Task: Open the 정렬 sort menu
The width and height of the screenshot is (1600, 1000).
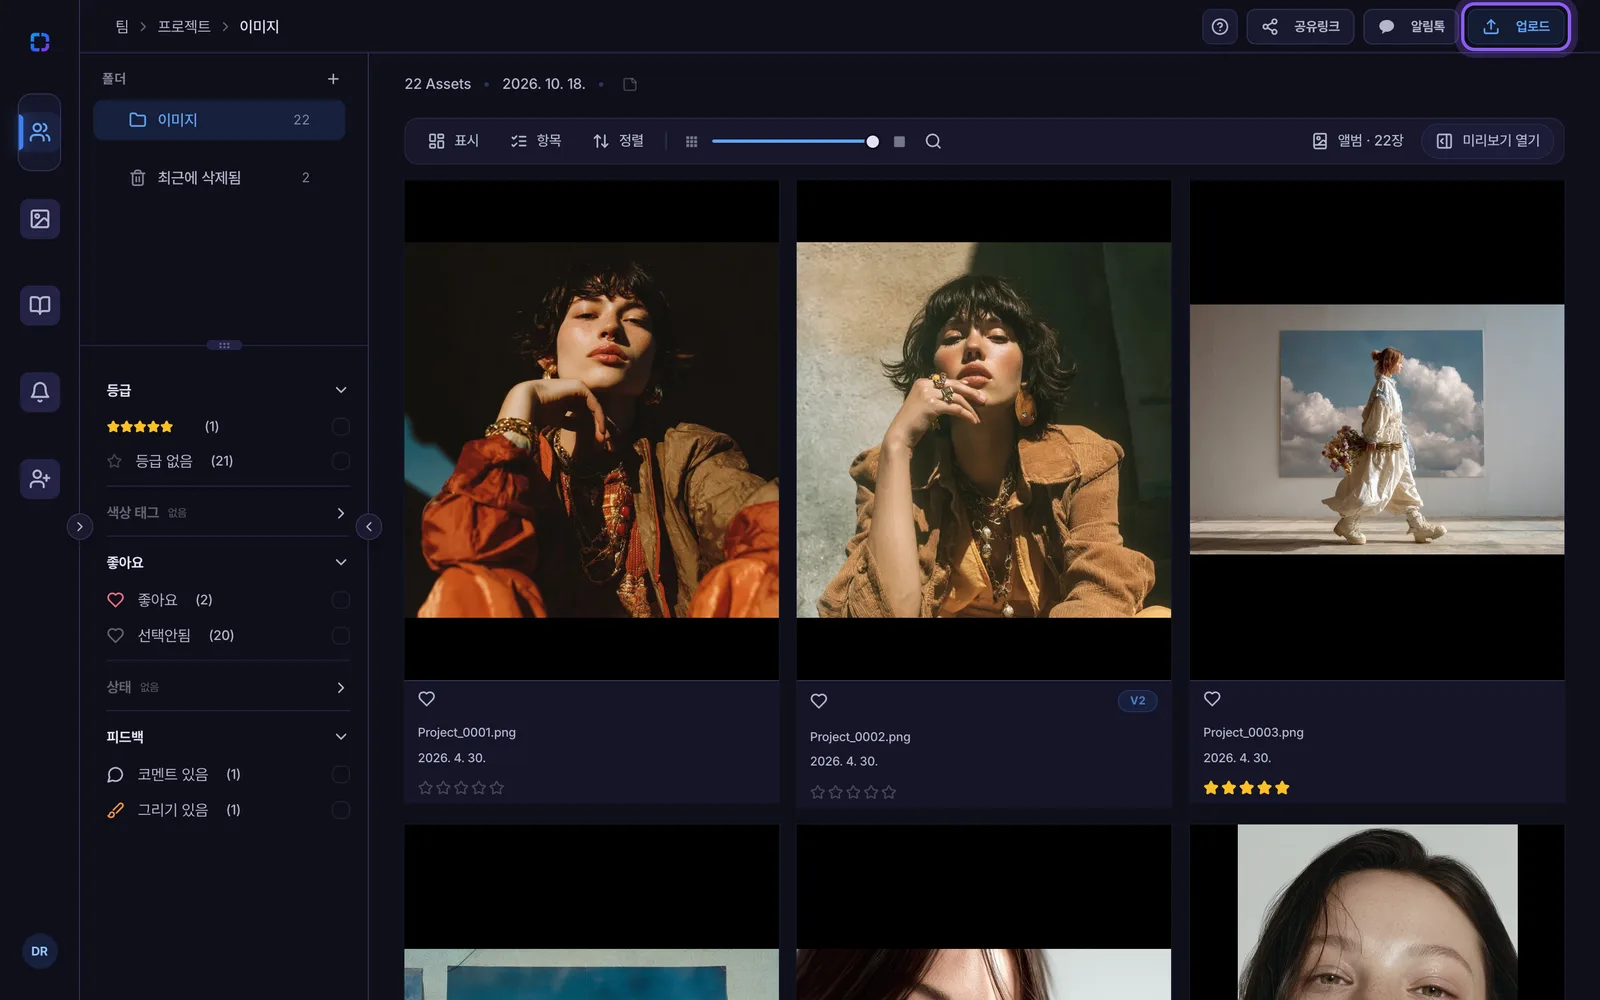Action: click(618, 141)
